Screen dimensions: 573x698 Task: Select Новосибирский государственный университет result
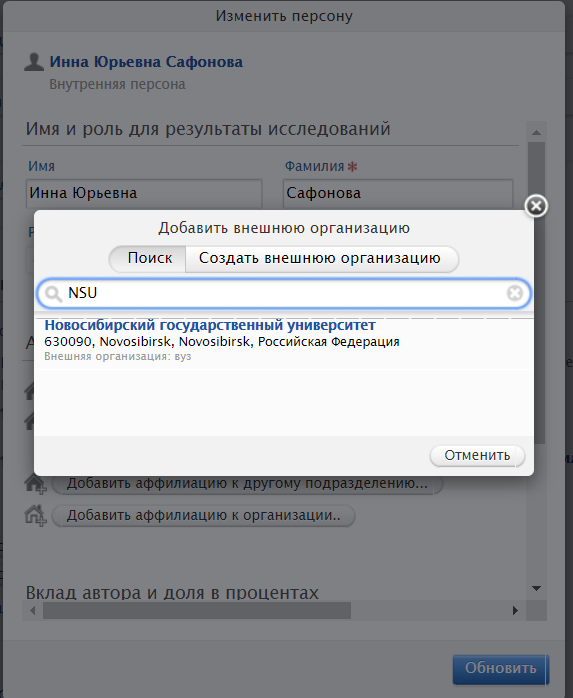point(284,340)
